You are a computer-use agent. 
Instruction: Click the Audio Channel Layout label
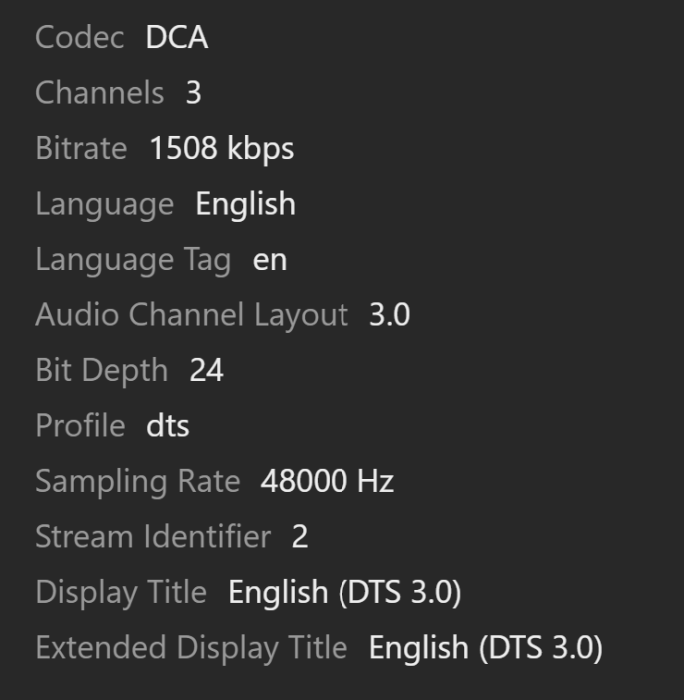tap(191, 315)
